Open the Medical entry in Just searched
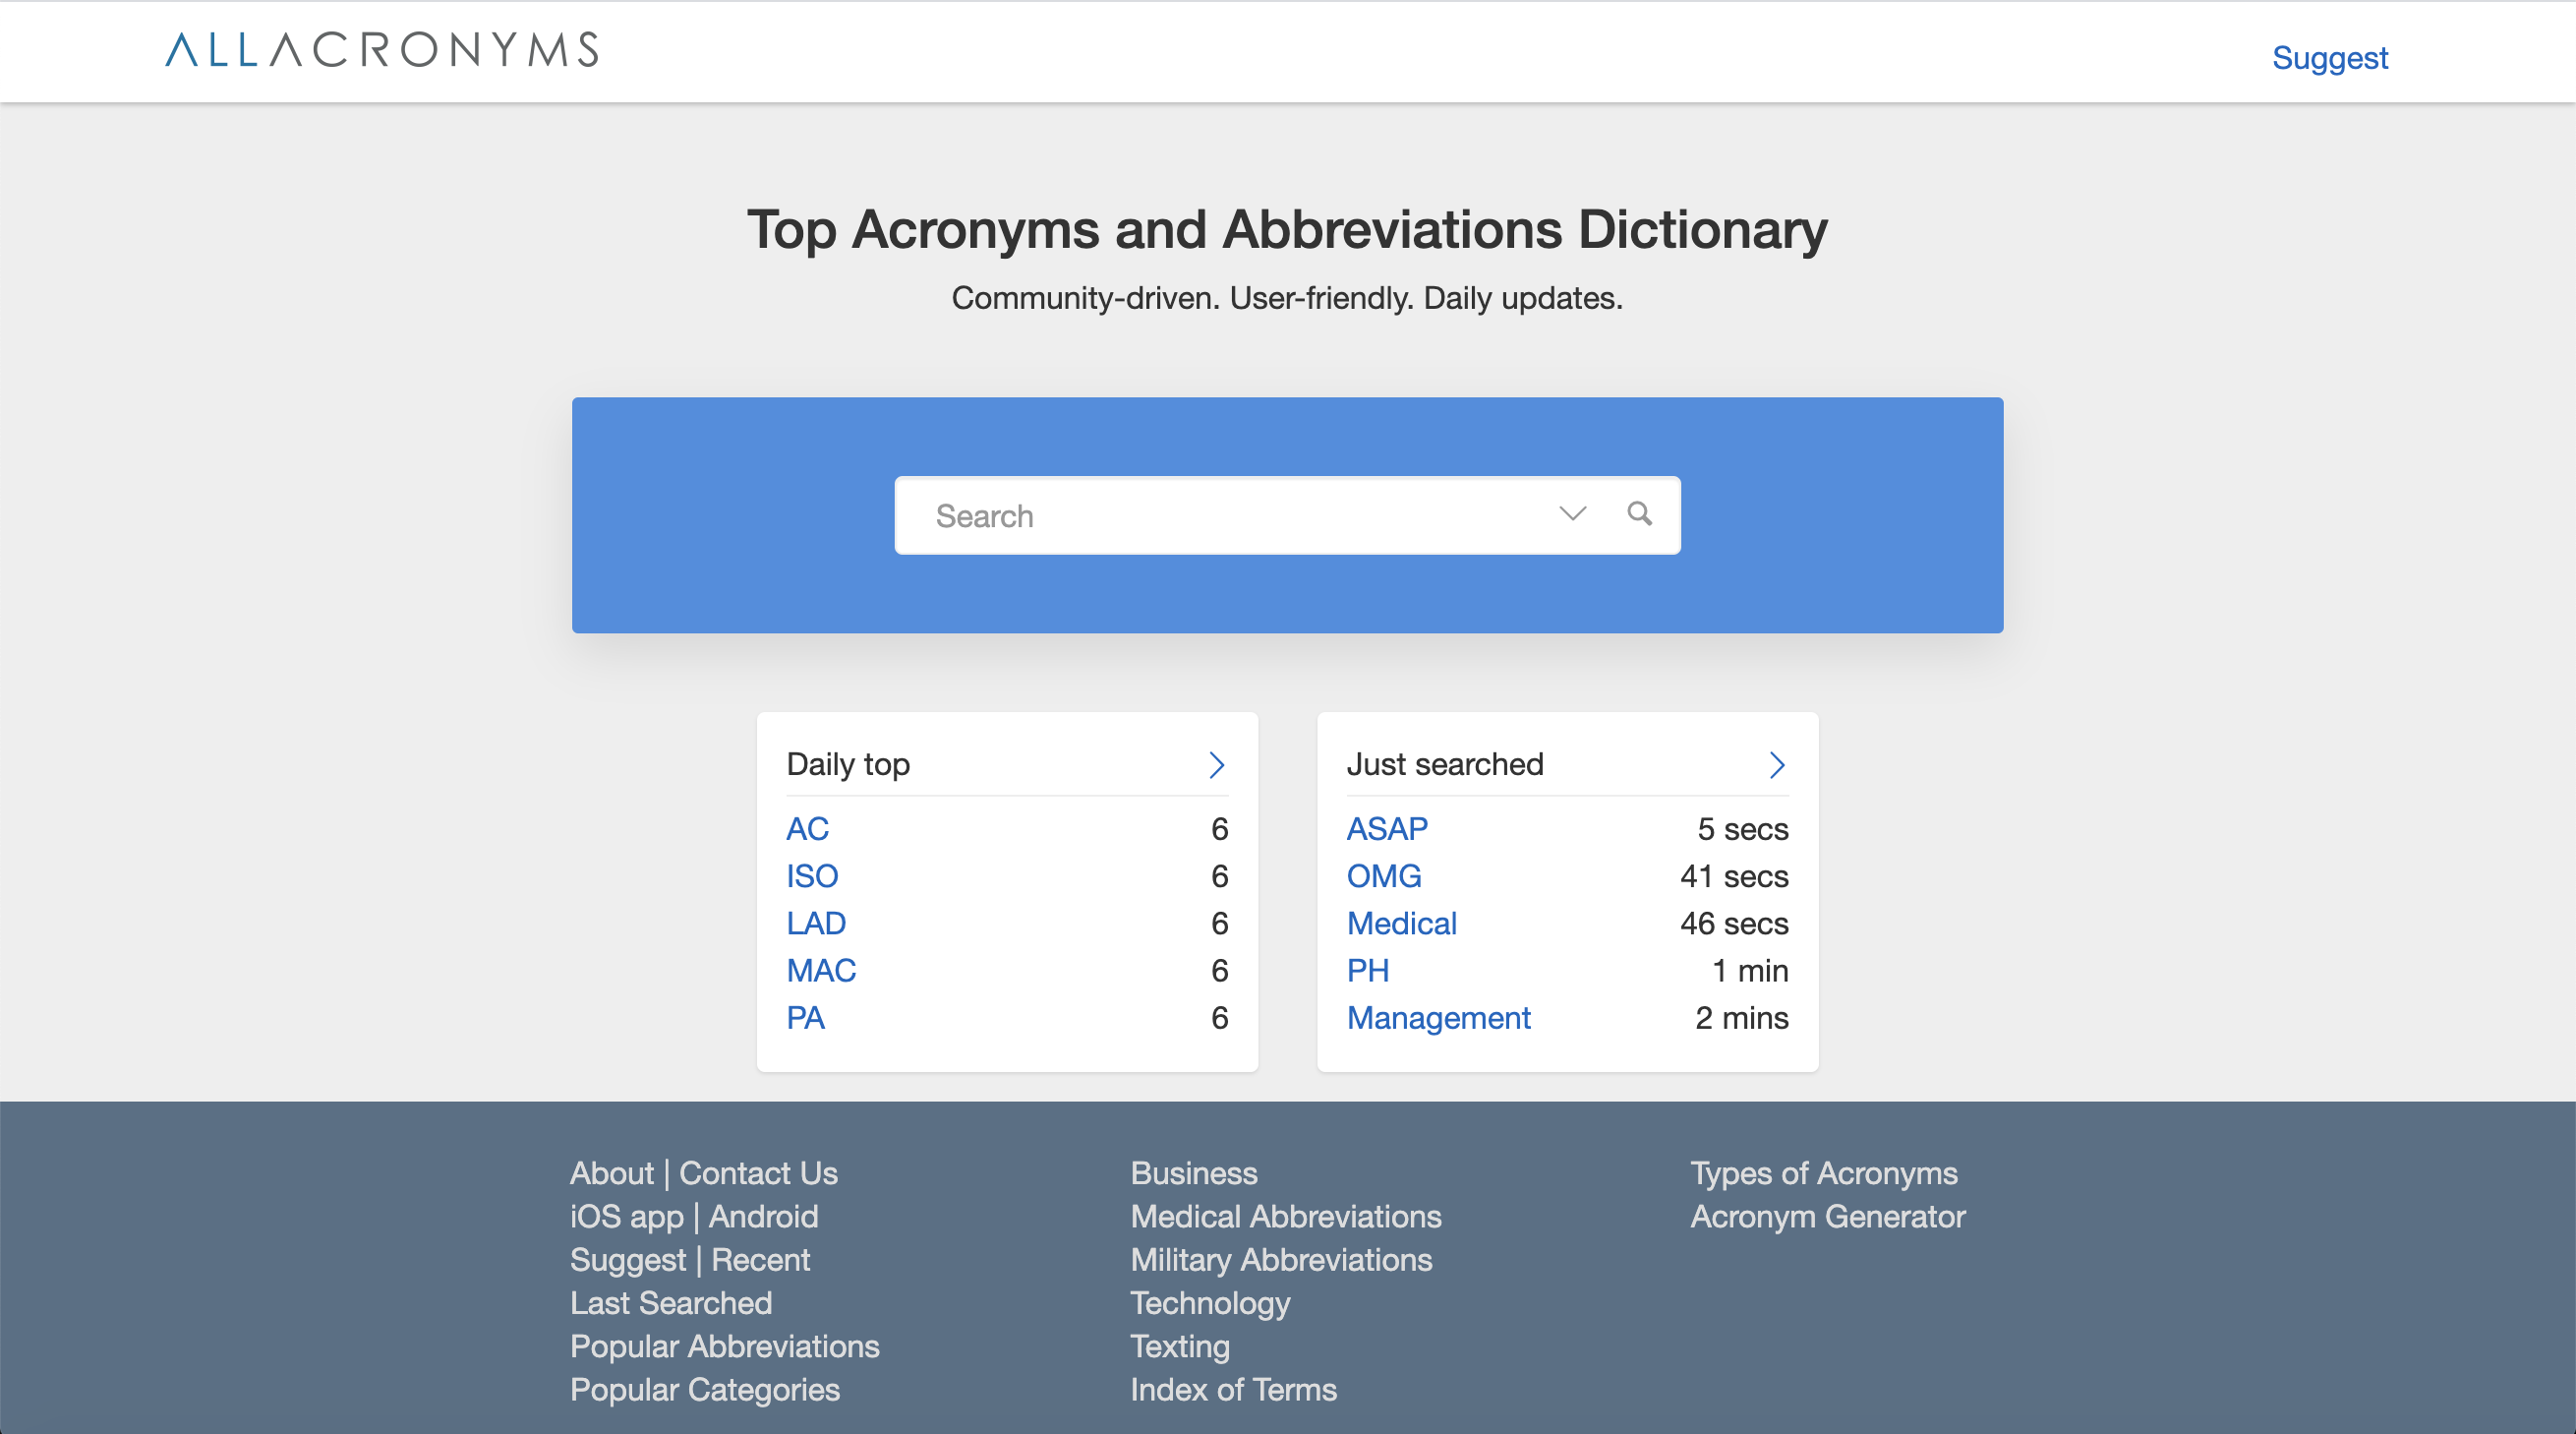Image resolution: width=2576 pixels, height=1434 pixels. [1401, 923]
